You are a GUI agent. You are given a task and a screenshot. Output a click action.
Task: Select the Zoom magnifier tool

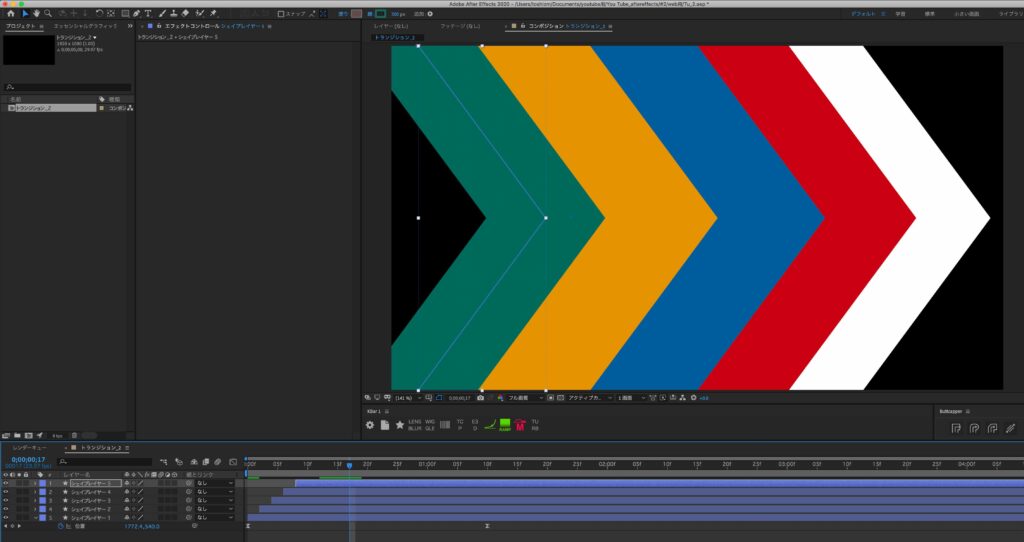coord(48,13)
